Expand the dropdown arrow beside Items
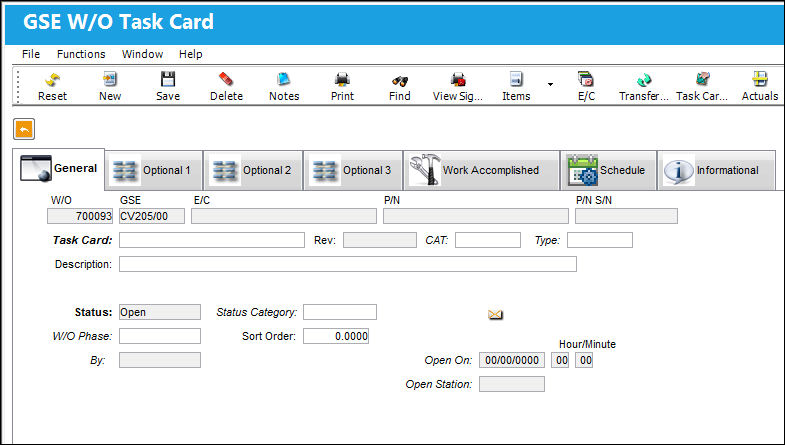Screen dimensions: 785x445 point(550,84)
